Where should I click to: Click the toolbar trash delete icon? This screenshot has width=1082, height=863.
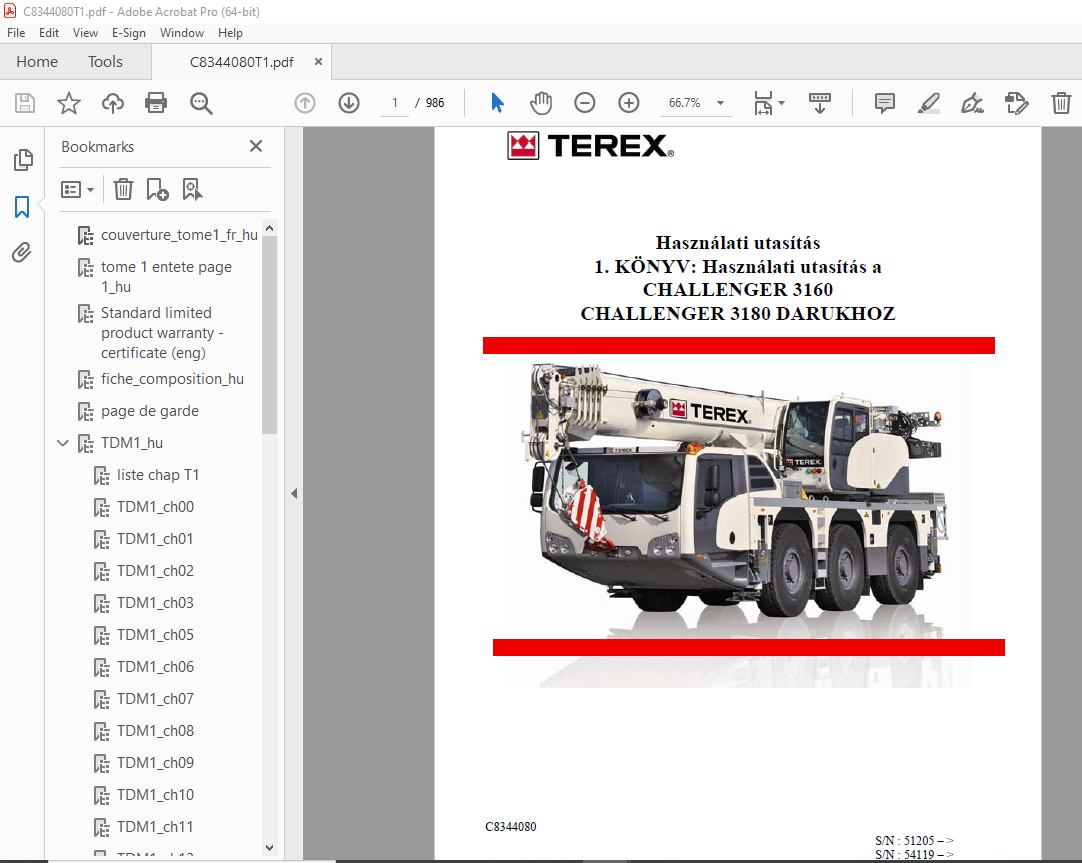1061,103
